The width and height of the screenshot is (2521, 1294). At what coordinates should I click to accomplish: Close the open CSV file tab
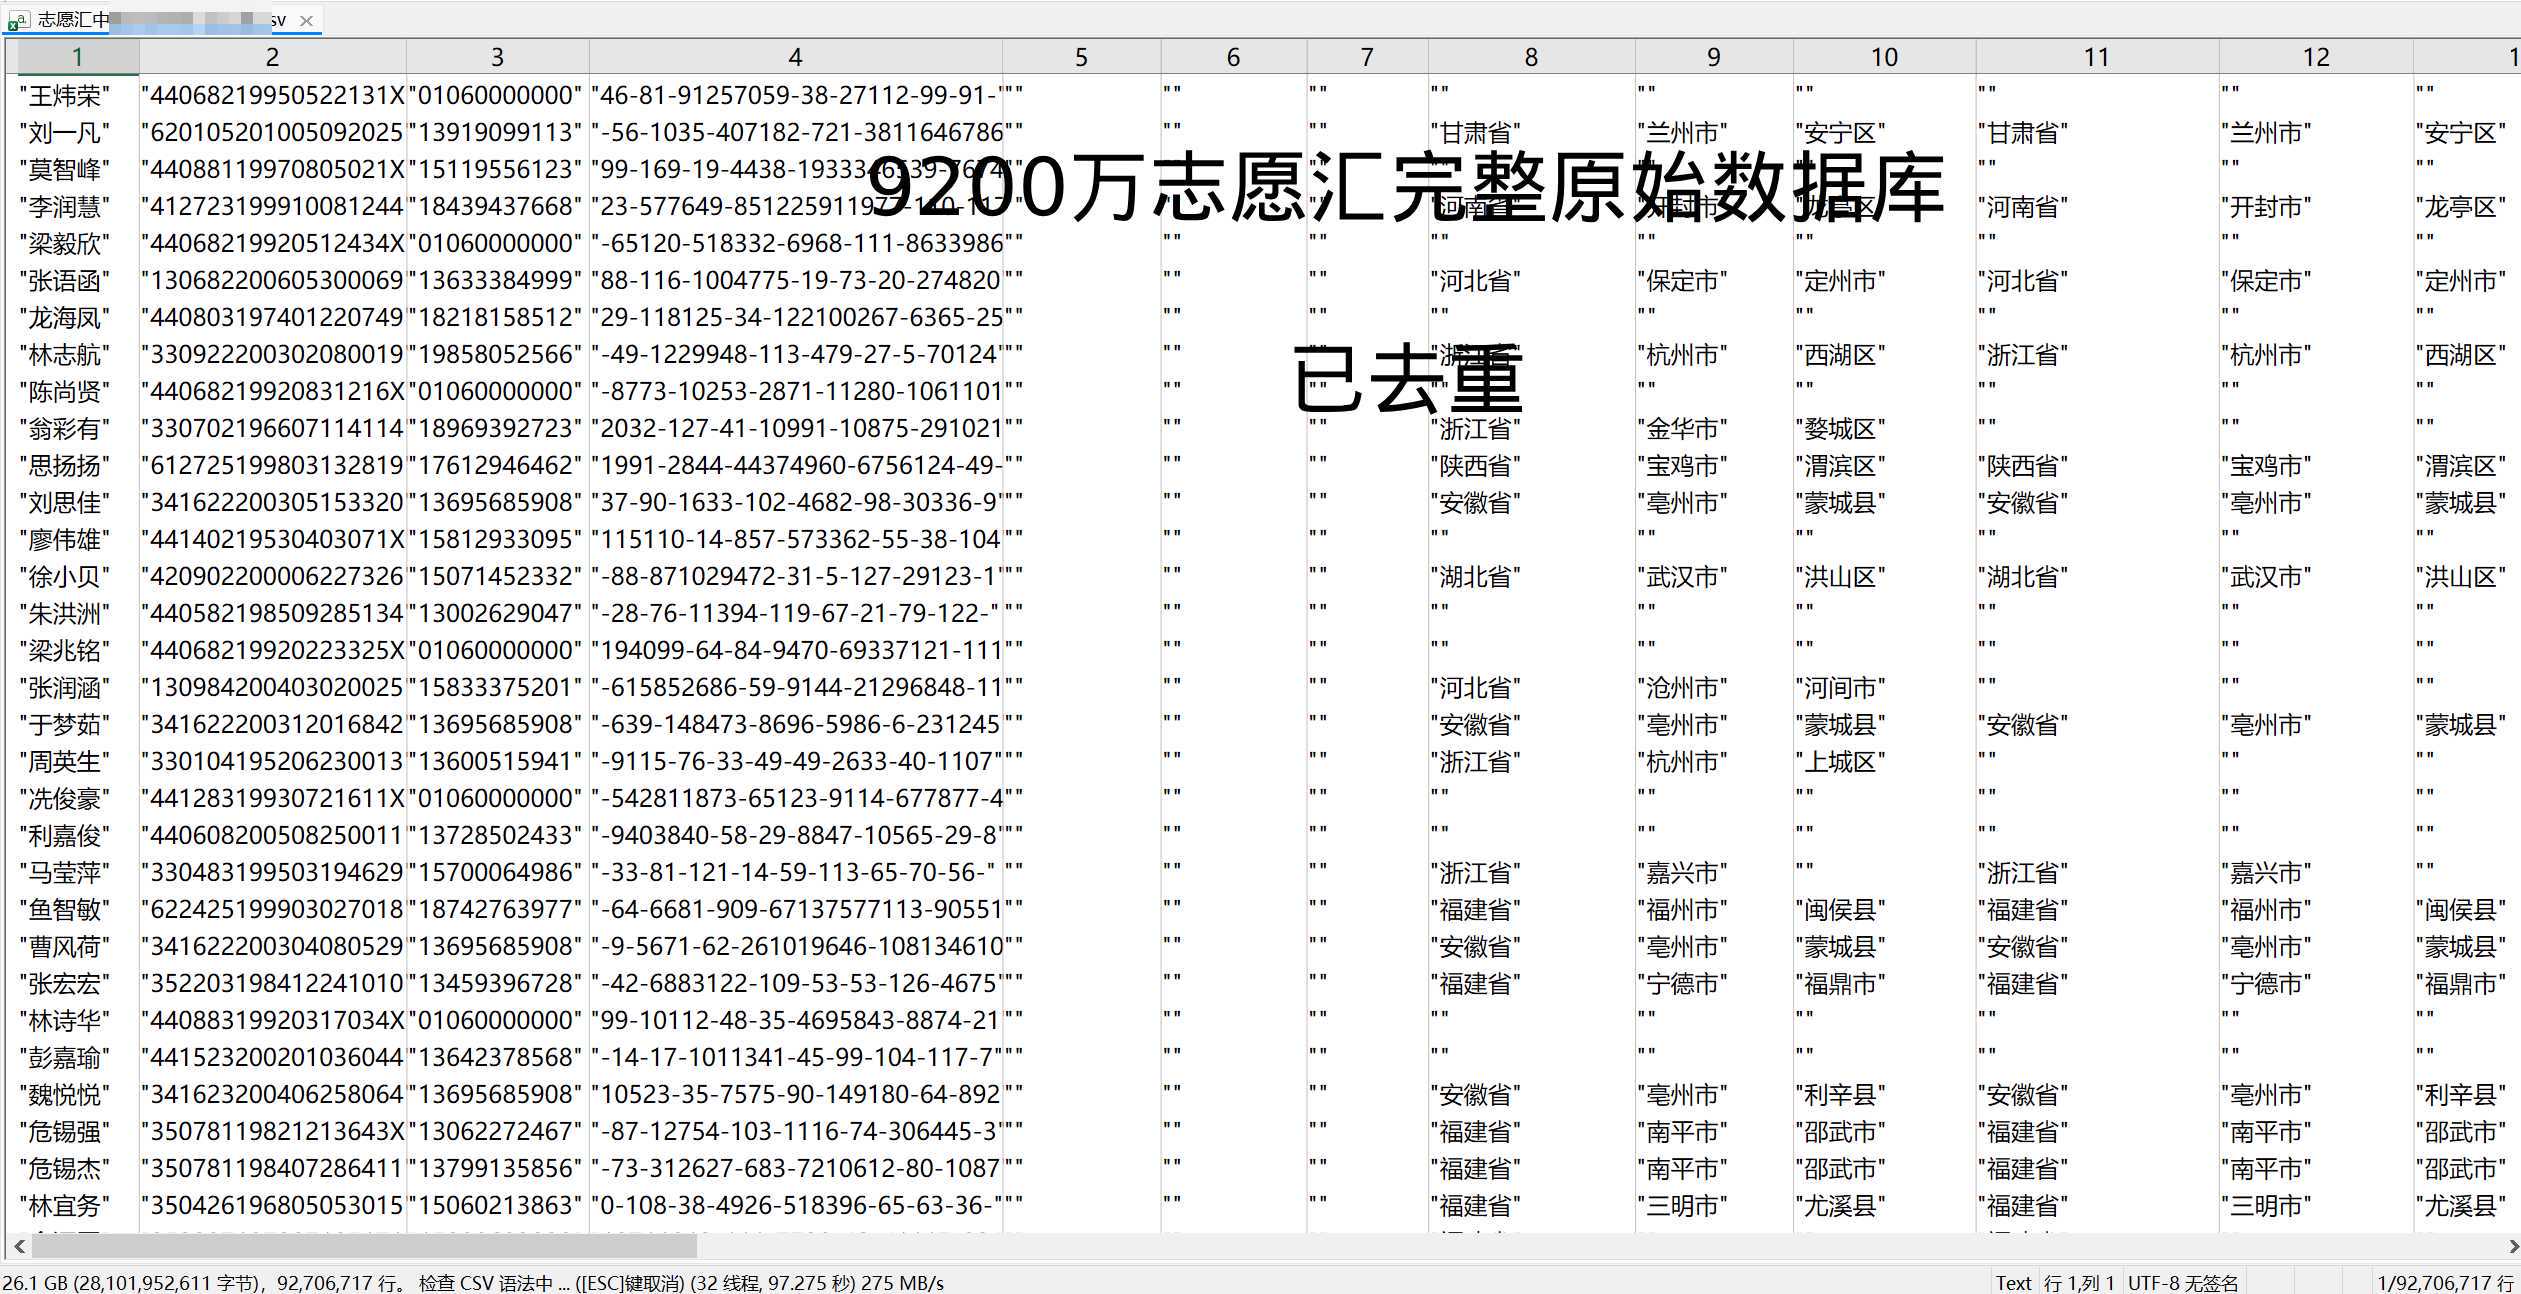click(x=306, y=20)
